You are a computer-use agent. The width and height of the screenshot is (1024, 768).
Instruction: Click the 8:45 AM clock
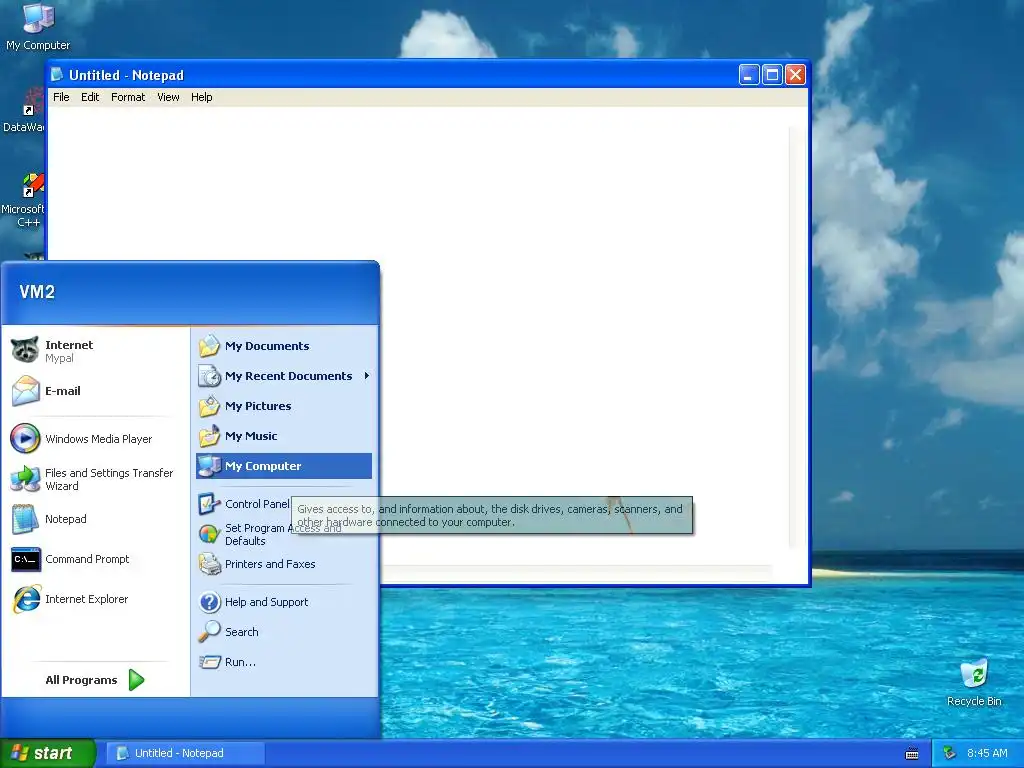tap(987, 753)
